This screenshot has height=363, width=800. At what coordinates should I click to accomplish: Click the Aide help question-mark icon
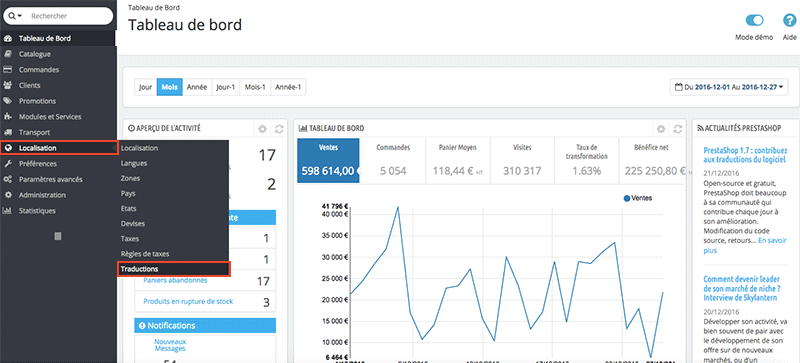[x=789, y=20]
